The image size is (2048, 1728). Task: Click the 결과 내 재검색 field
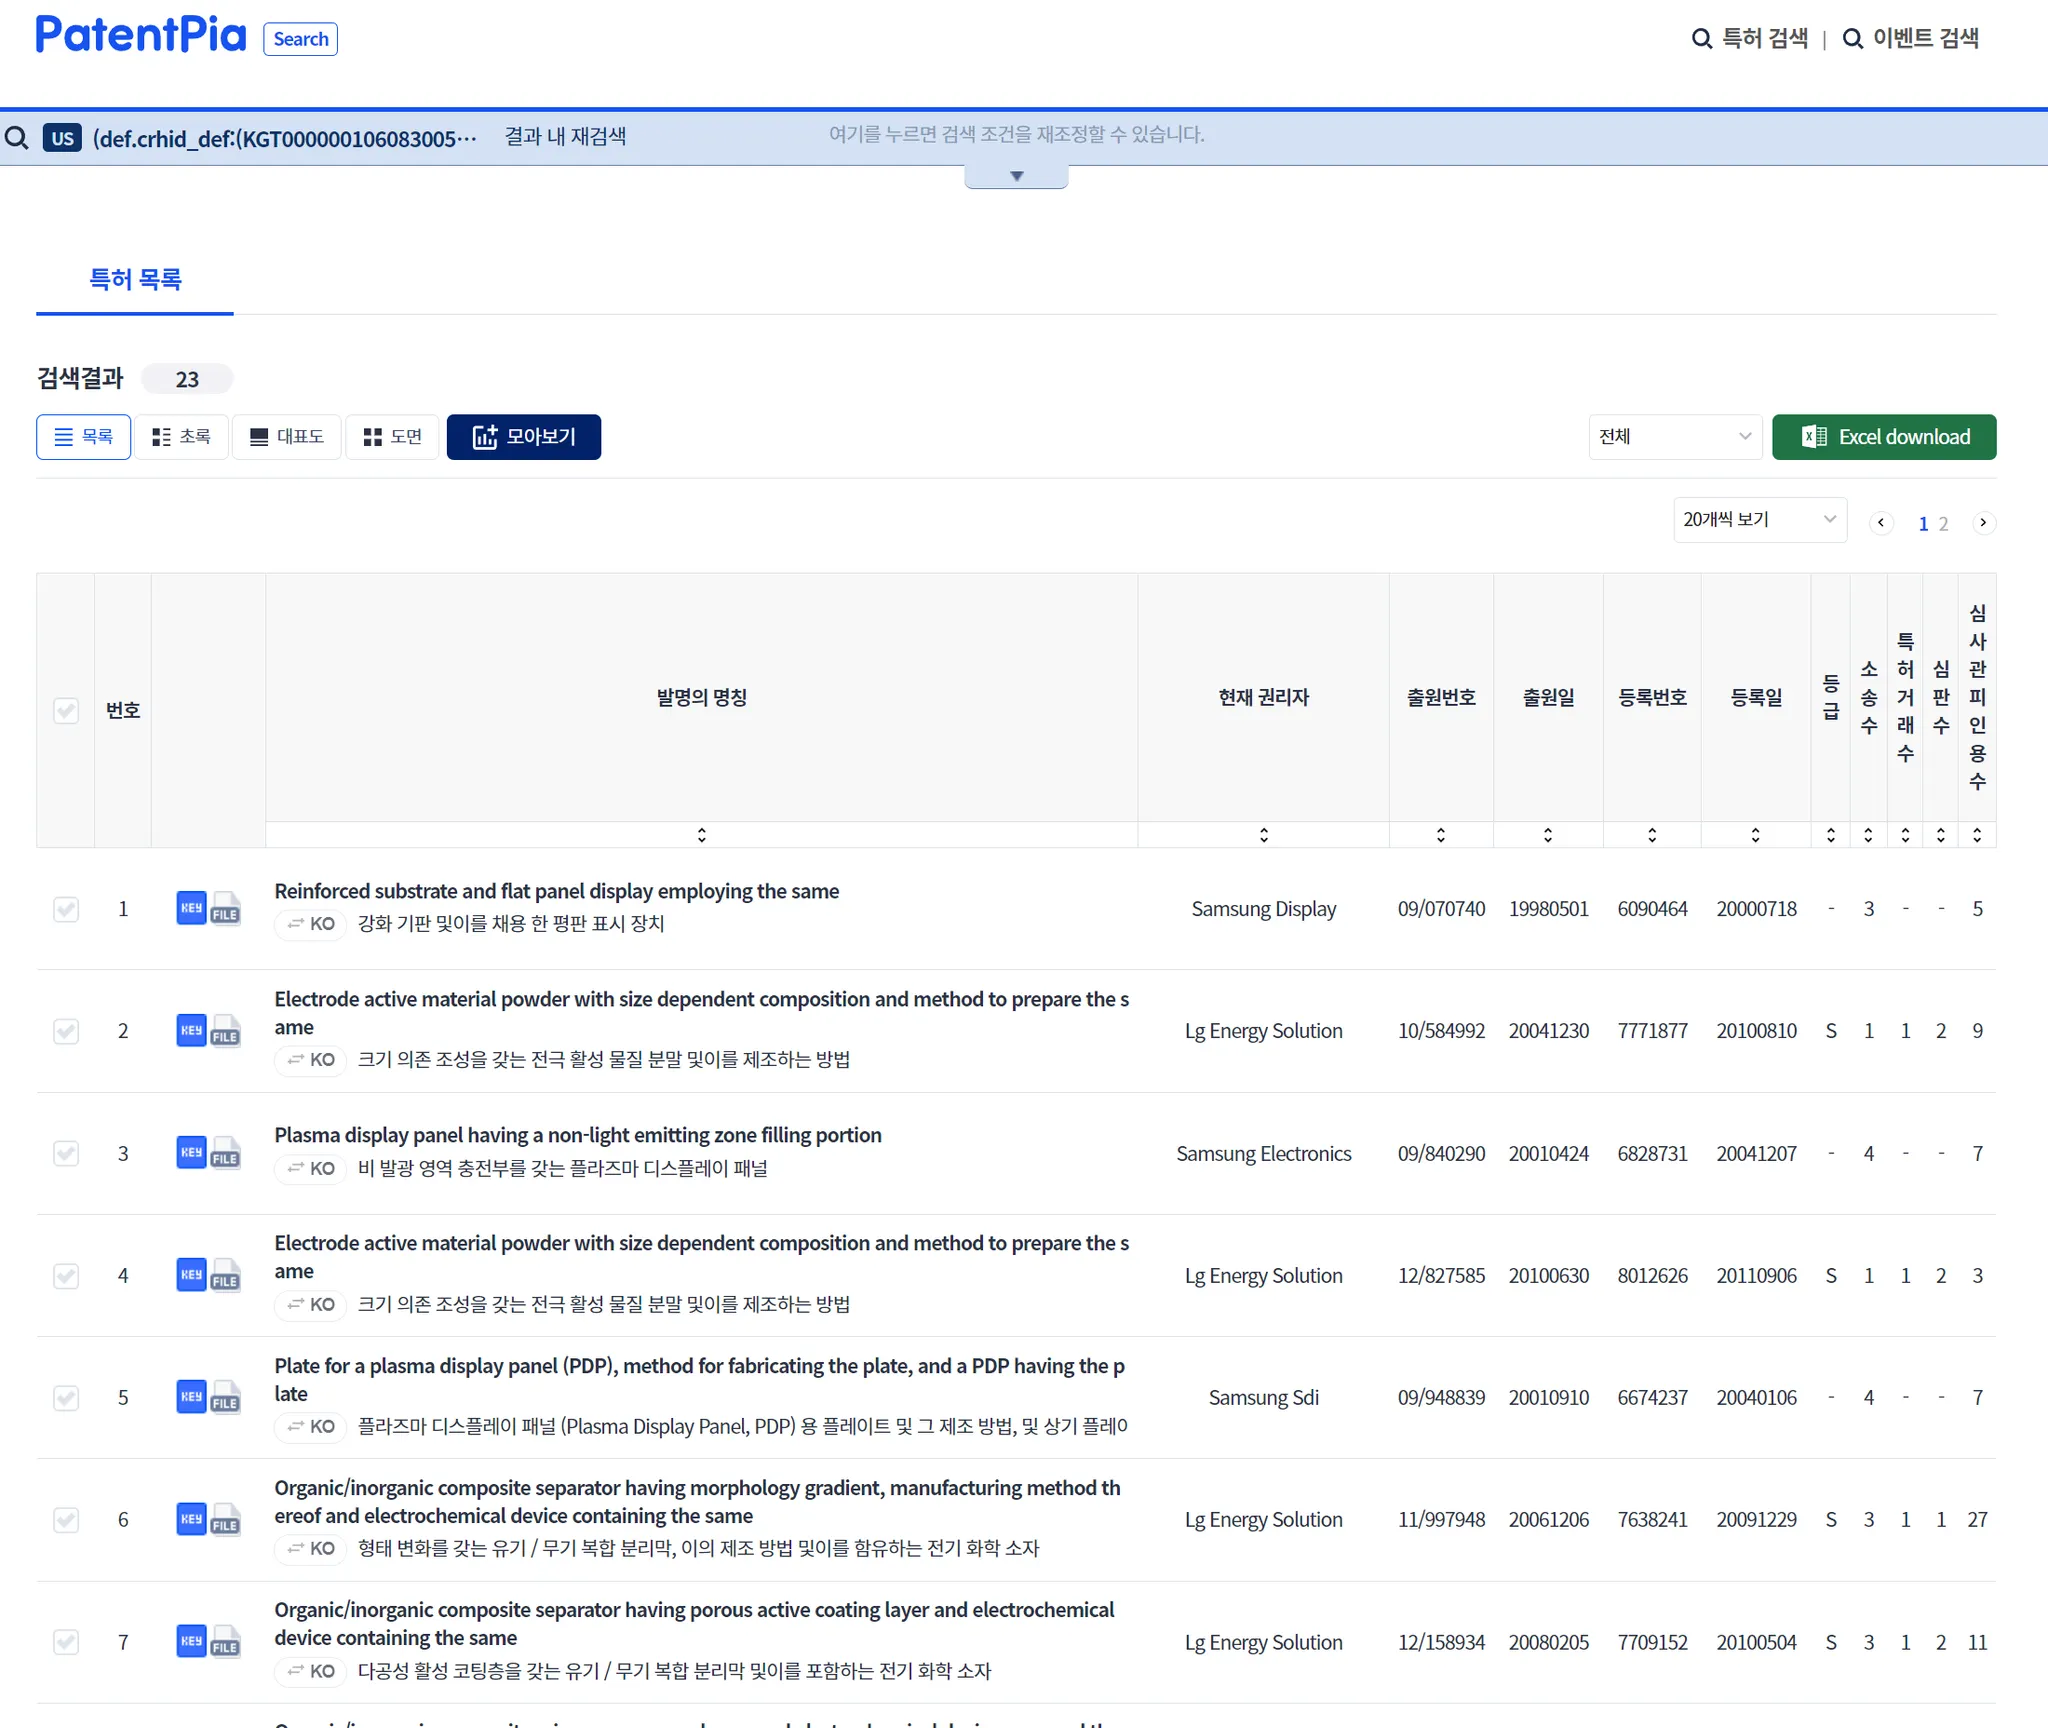(565, 137)
